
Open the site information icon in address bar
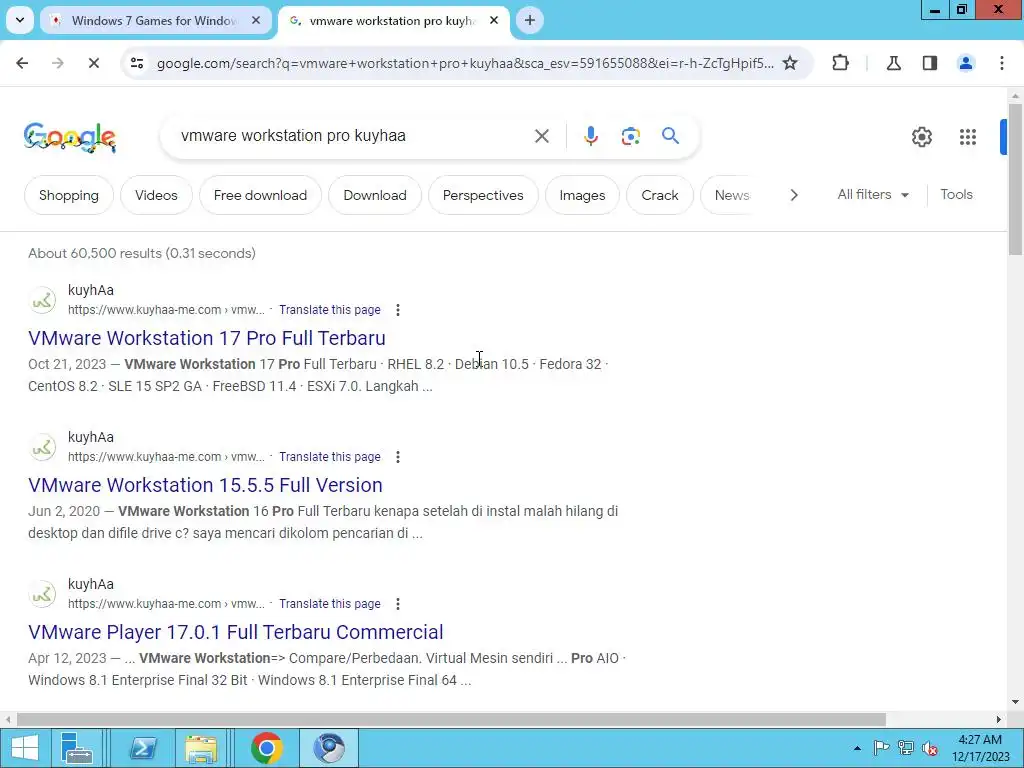tap(137, 63)
